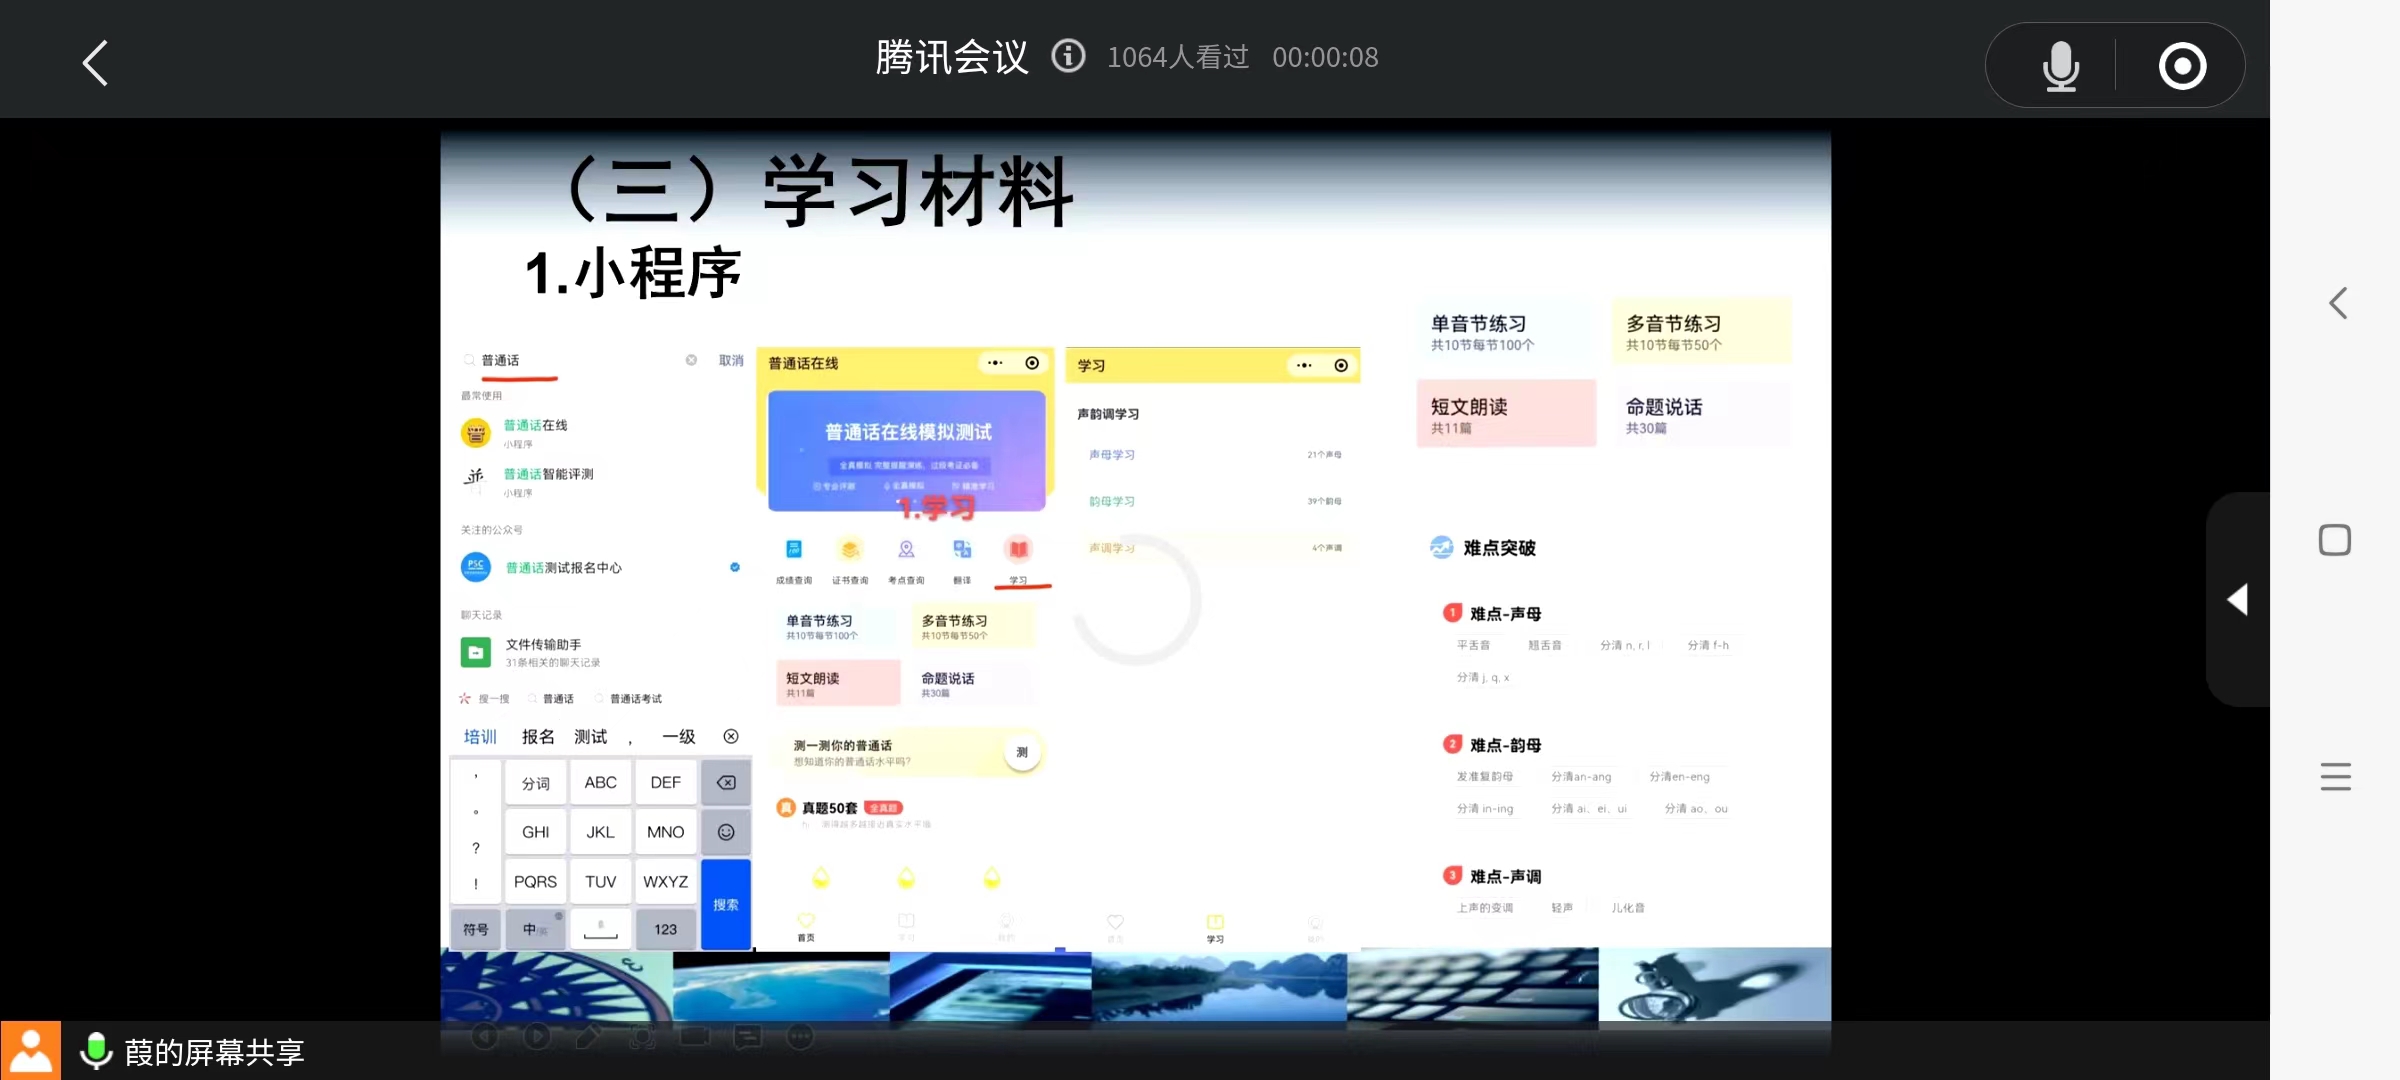Mute green microphone next to presenter name
The height and width of the screenshot is (1080, 2400).
click(x=96, y=1050)
